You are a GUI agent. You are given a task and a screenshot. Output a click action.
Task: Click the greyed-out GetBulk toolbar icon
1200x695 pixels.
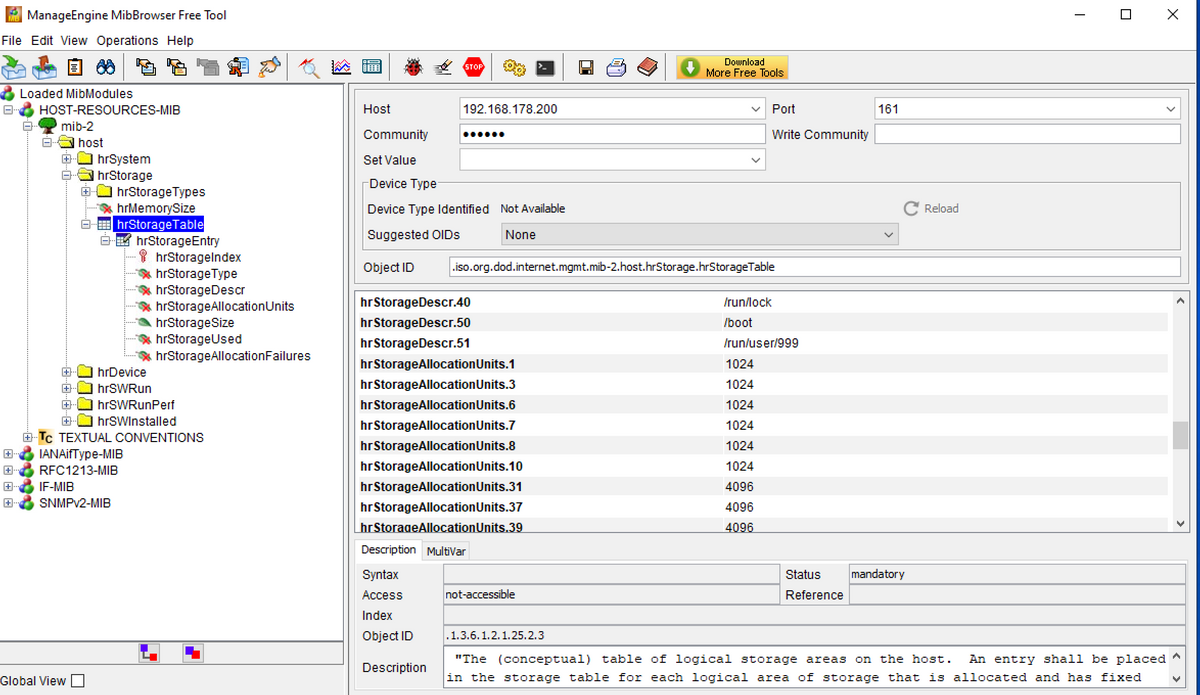click(x=208, y=67)
